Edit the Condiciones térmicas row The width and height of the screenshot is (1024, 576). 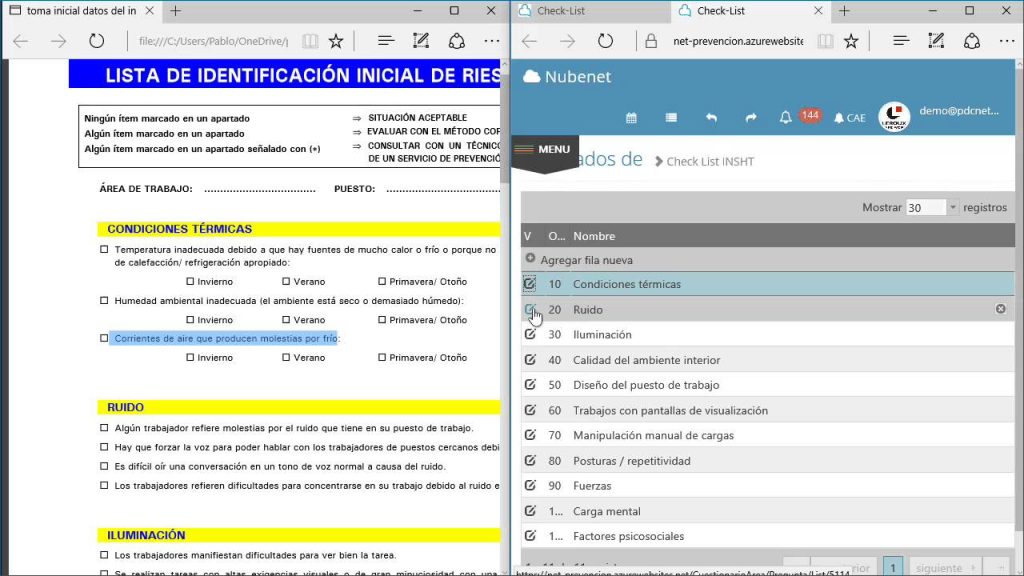pos(530,283)
